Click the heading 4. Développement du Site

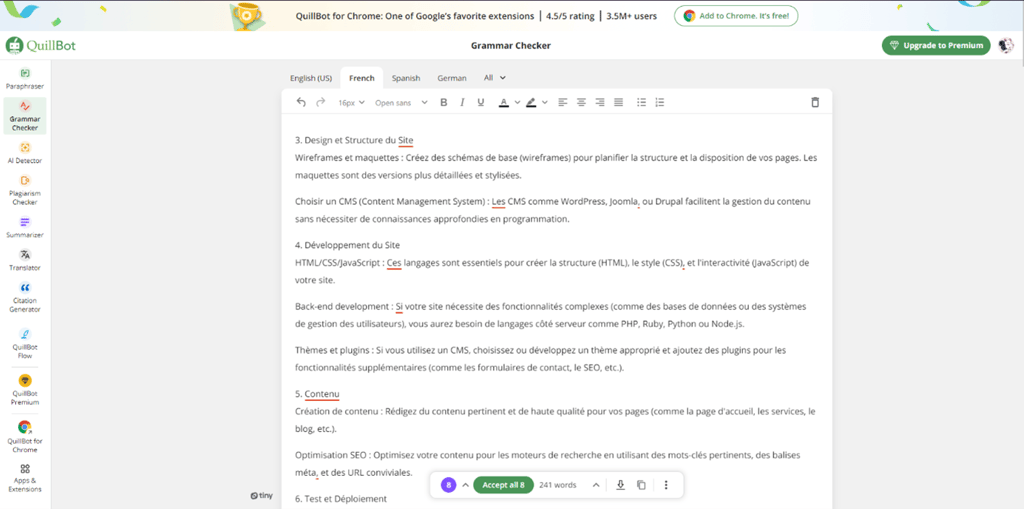coord(347,245)
